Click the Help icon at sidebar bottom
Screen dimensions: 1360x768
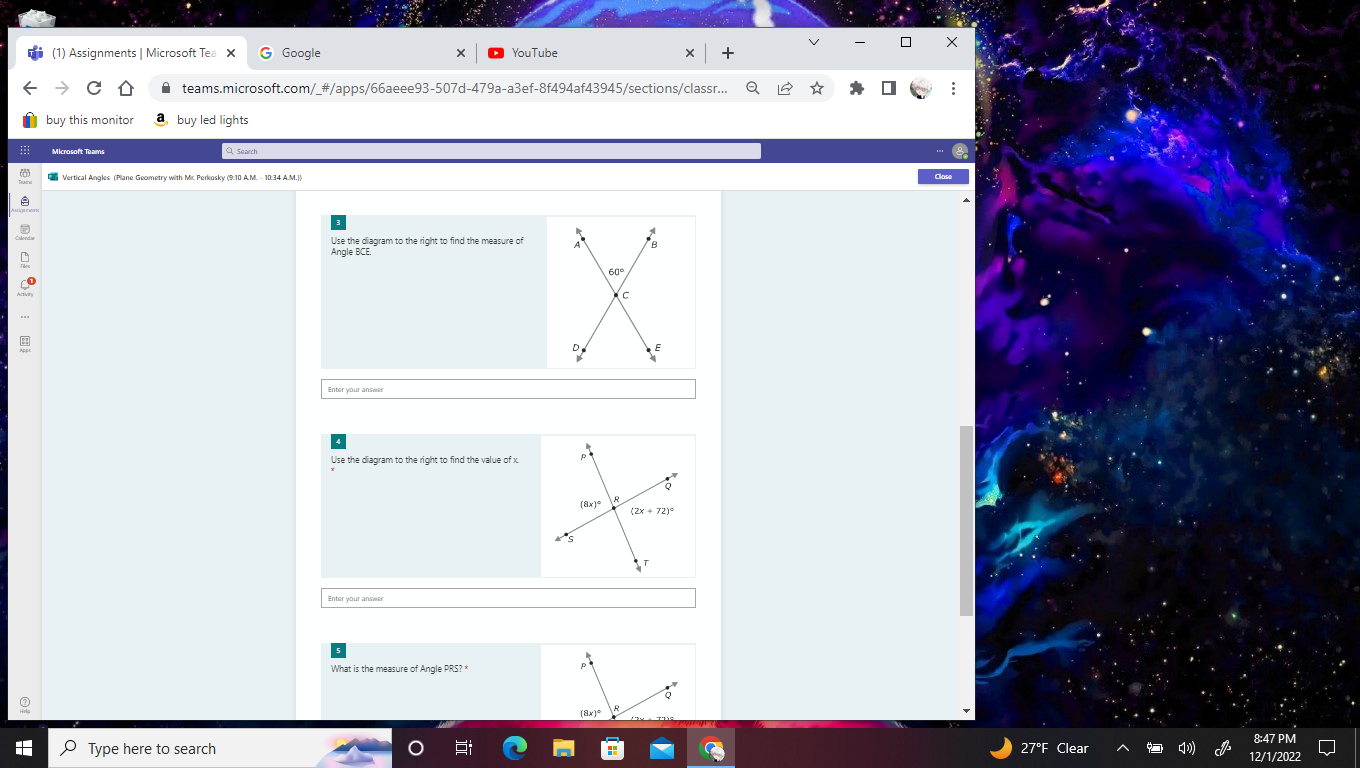coord(24,702)
